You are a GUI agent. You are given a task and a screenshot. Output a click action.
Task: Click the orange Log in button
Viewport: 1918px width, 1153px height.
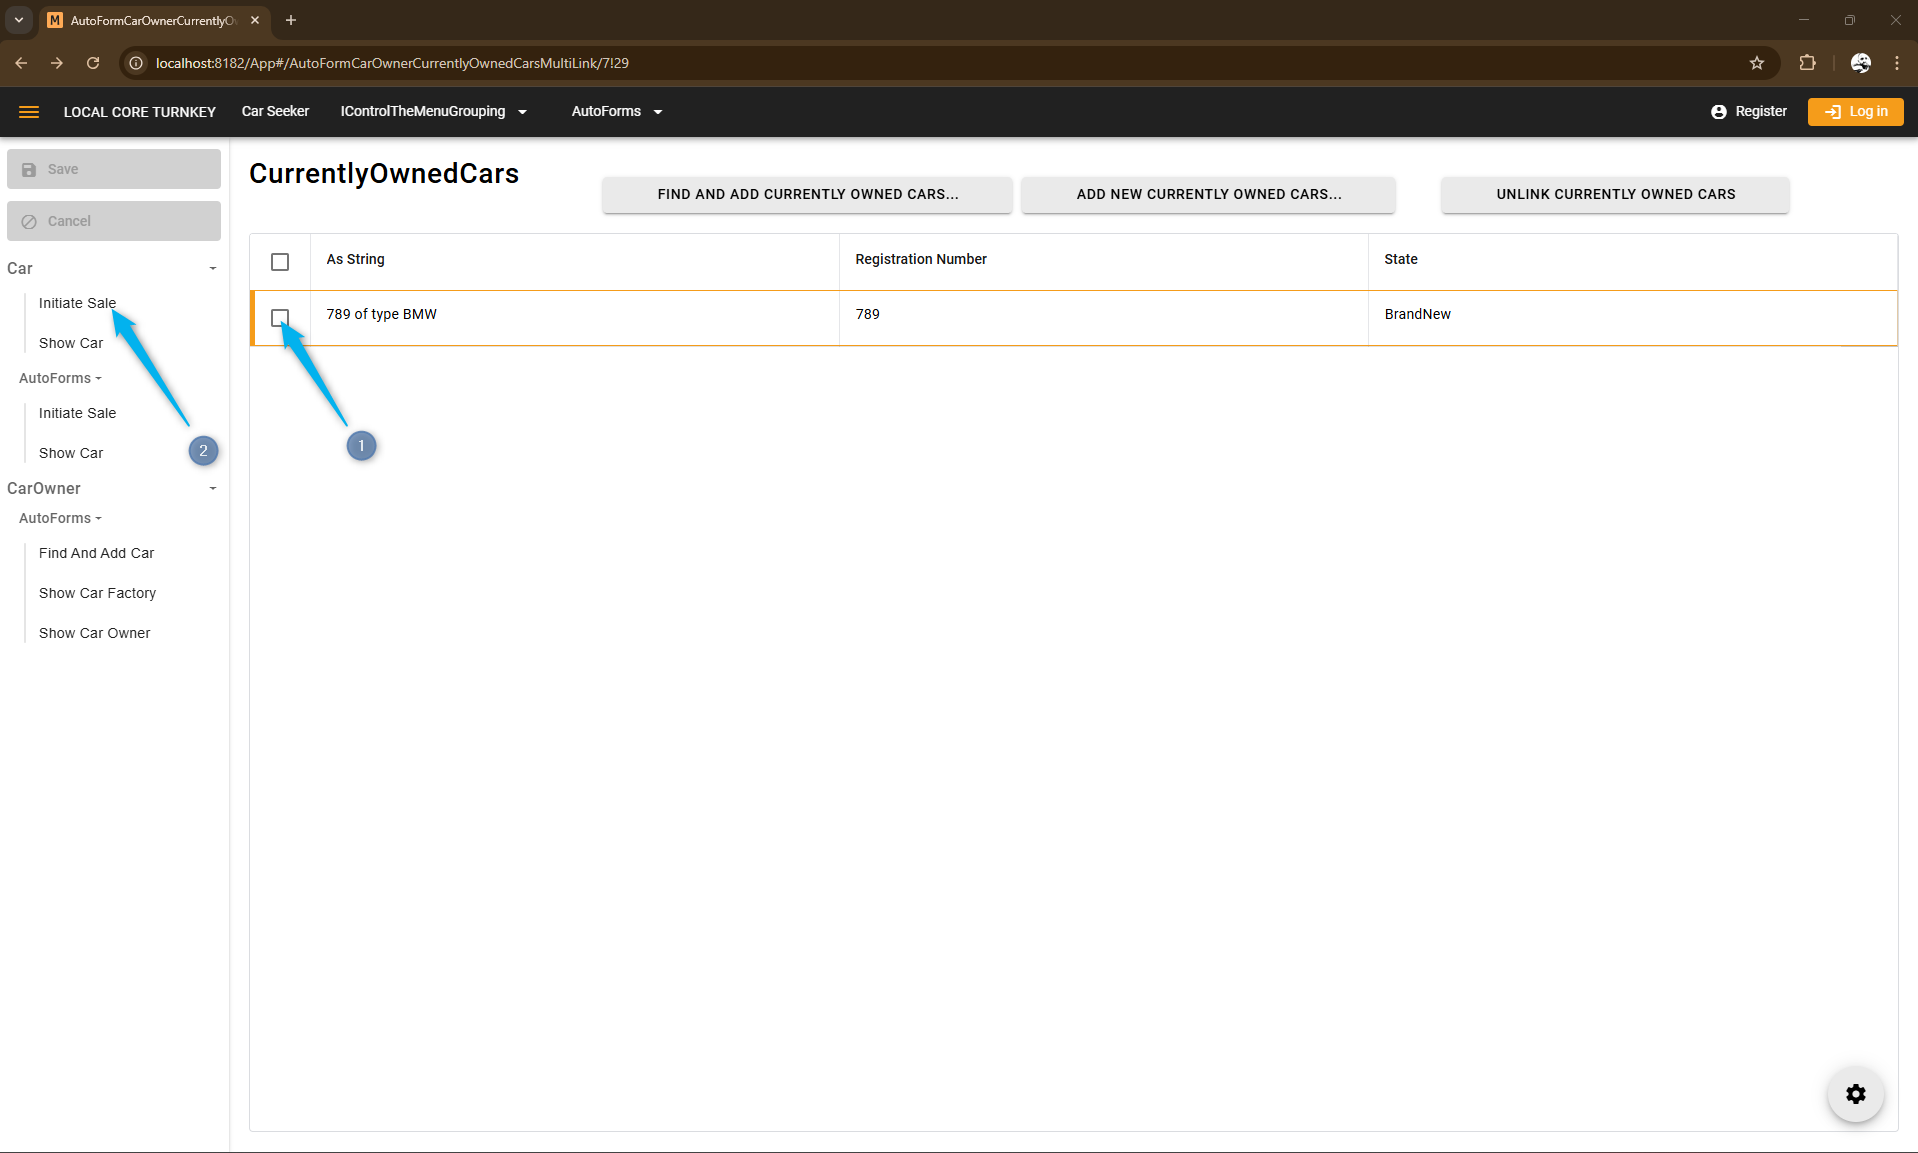click(x=1855, y=112)
